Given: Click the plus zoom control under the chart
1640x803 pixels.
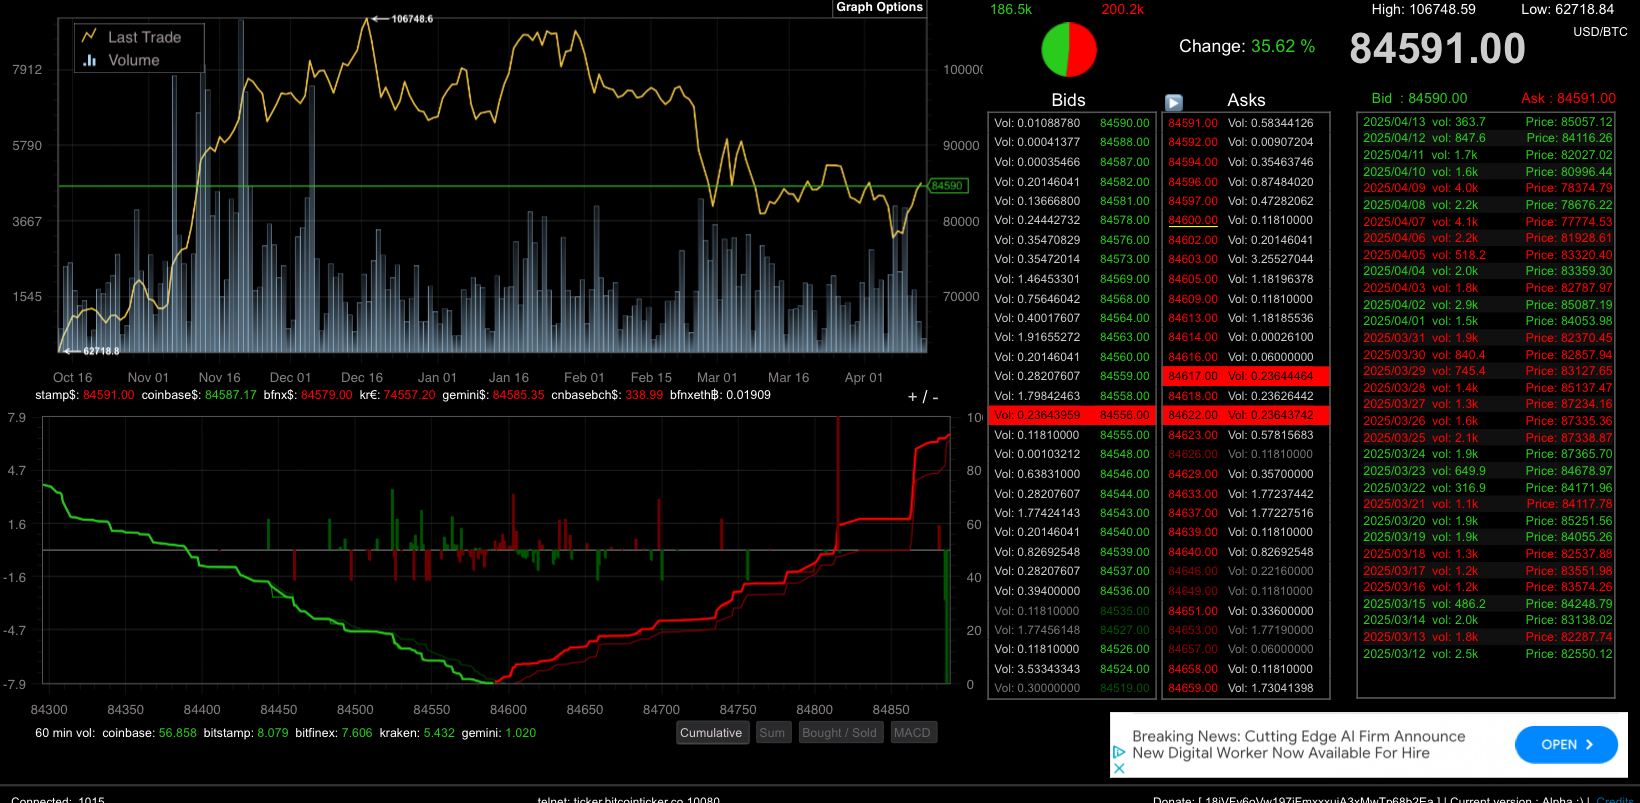Looking at the screenshot, I should pyautogui.click(x=912, y=397).
